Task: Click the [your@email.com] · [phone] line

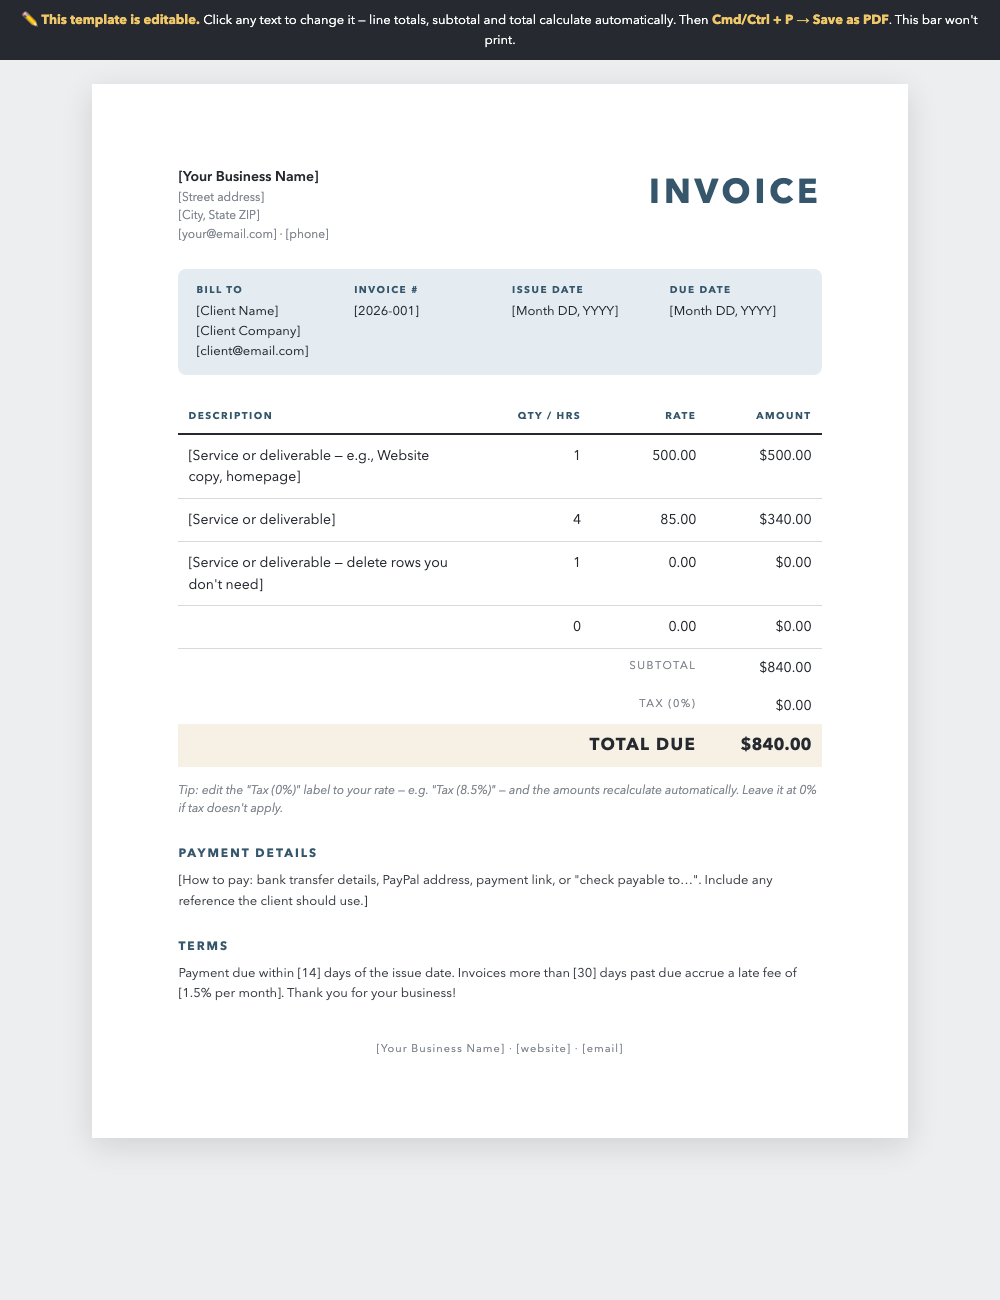Action: click(253, 234)
